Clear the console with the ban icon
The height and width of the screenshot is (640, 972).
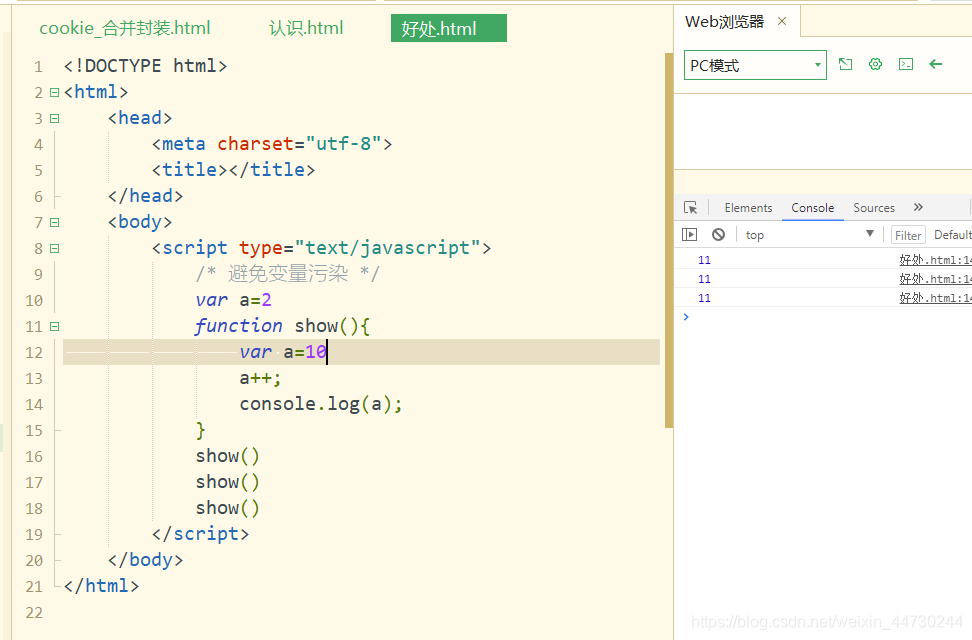718,234
